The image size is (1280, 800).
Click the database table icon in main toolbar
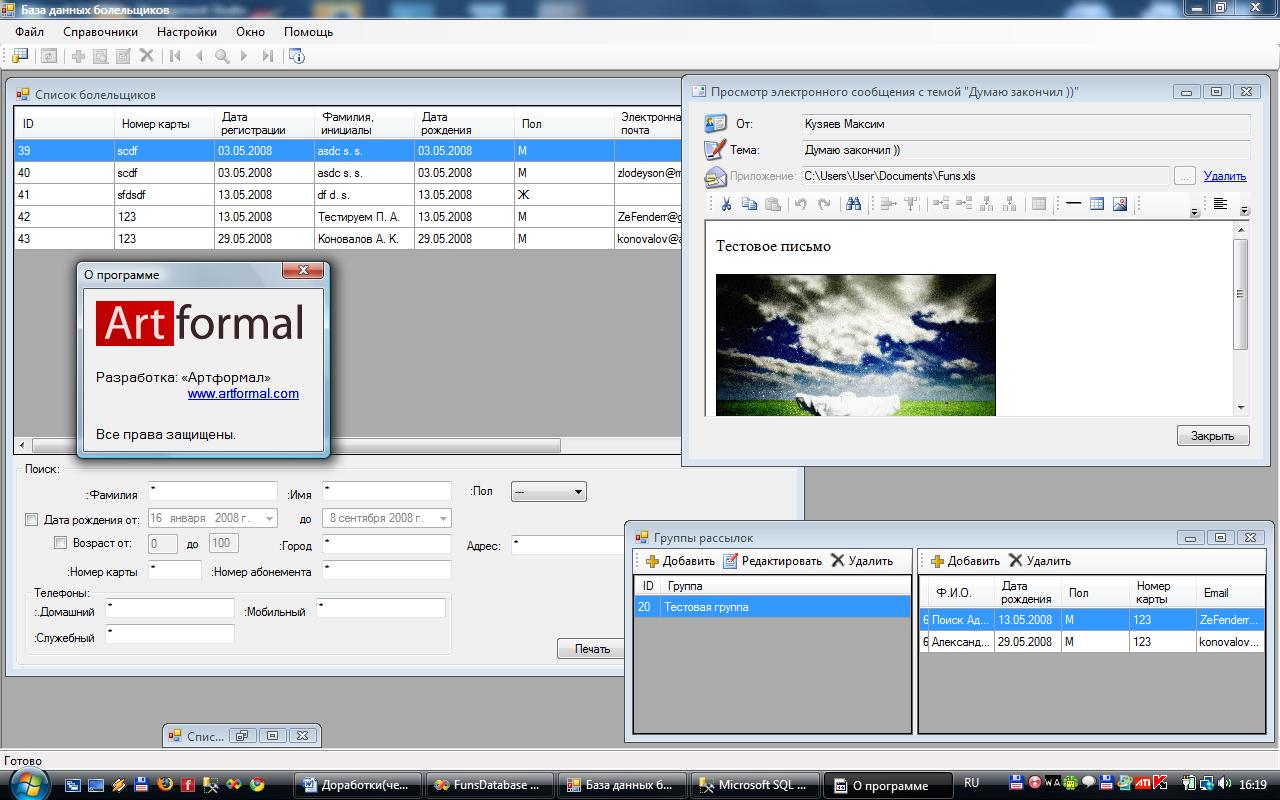[20, 56]
